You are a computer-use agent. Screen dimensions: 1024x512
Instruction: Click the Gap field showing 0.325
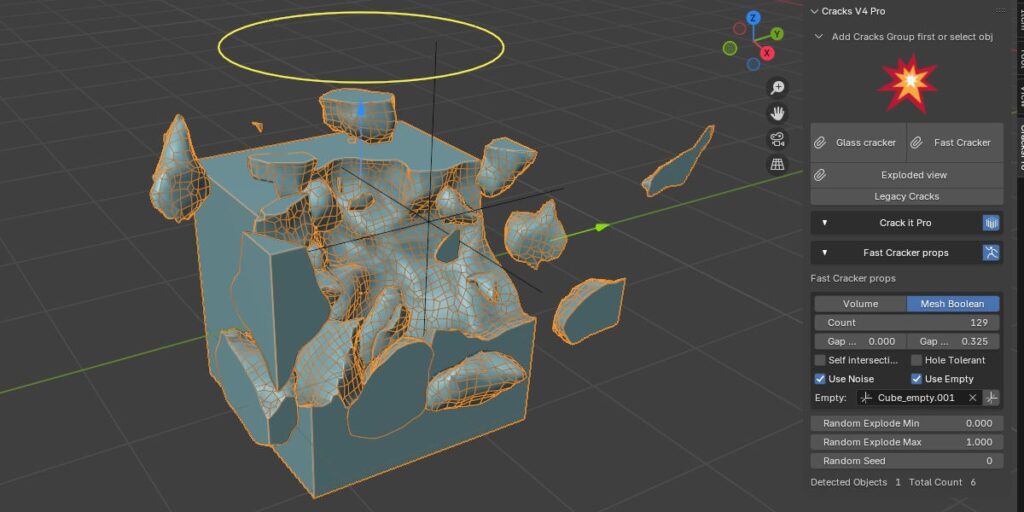(953, 342)
